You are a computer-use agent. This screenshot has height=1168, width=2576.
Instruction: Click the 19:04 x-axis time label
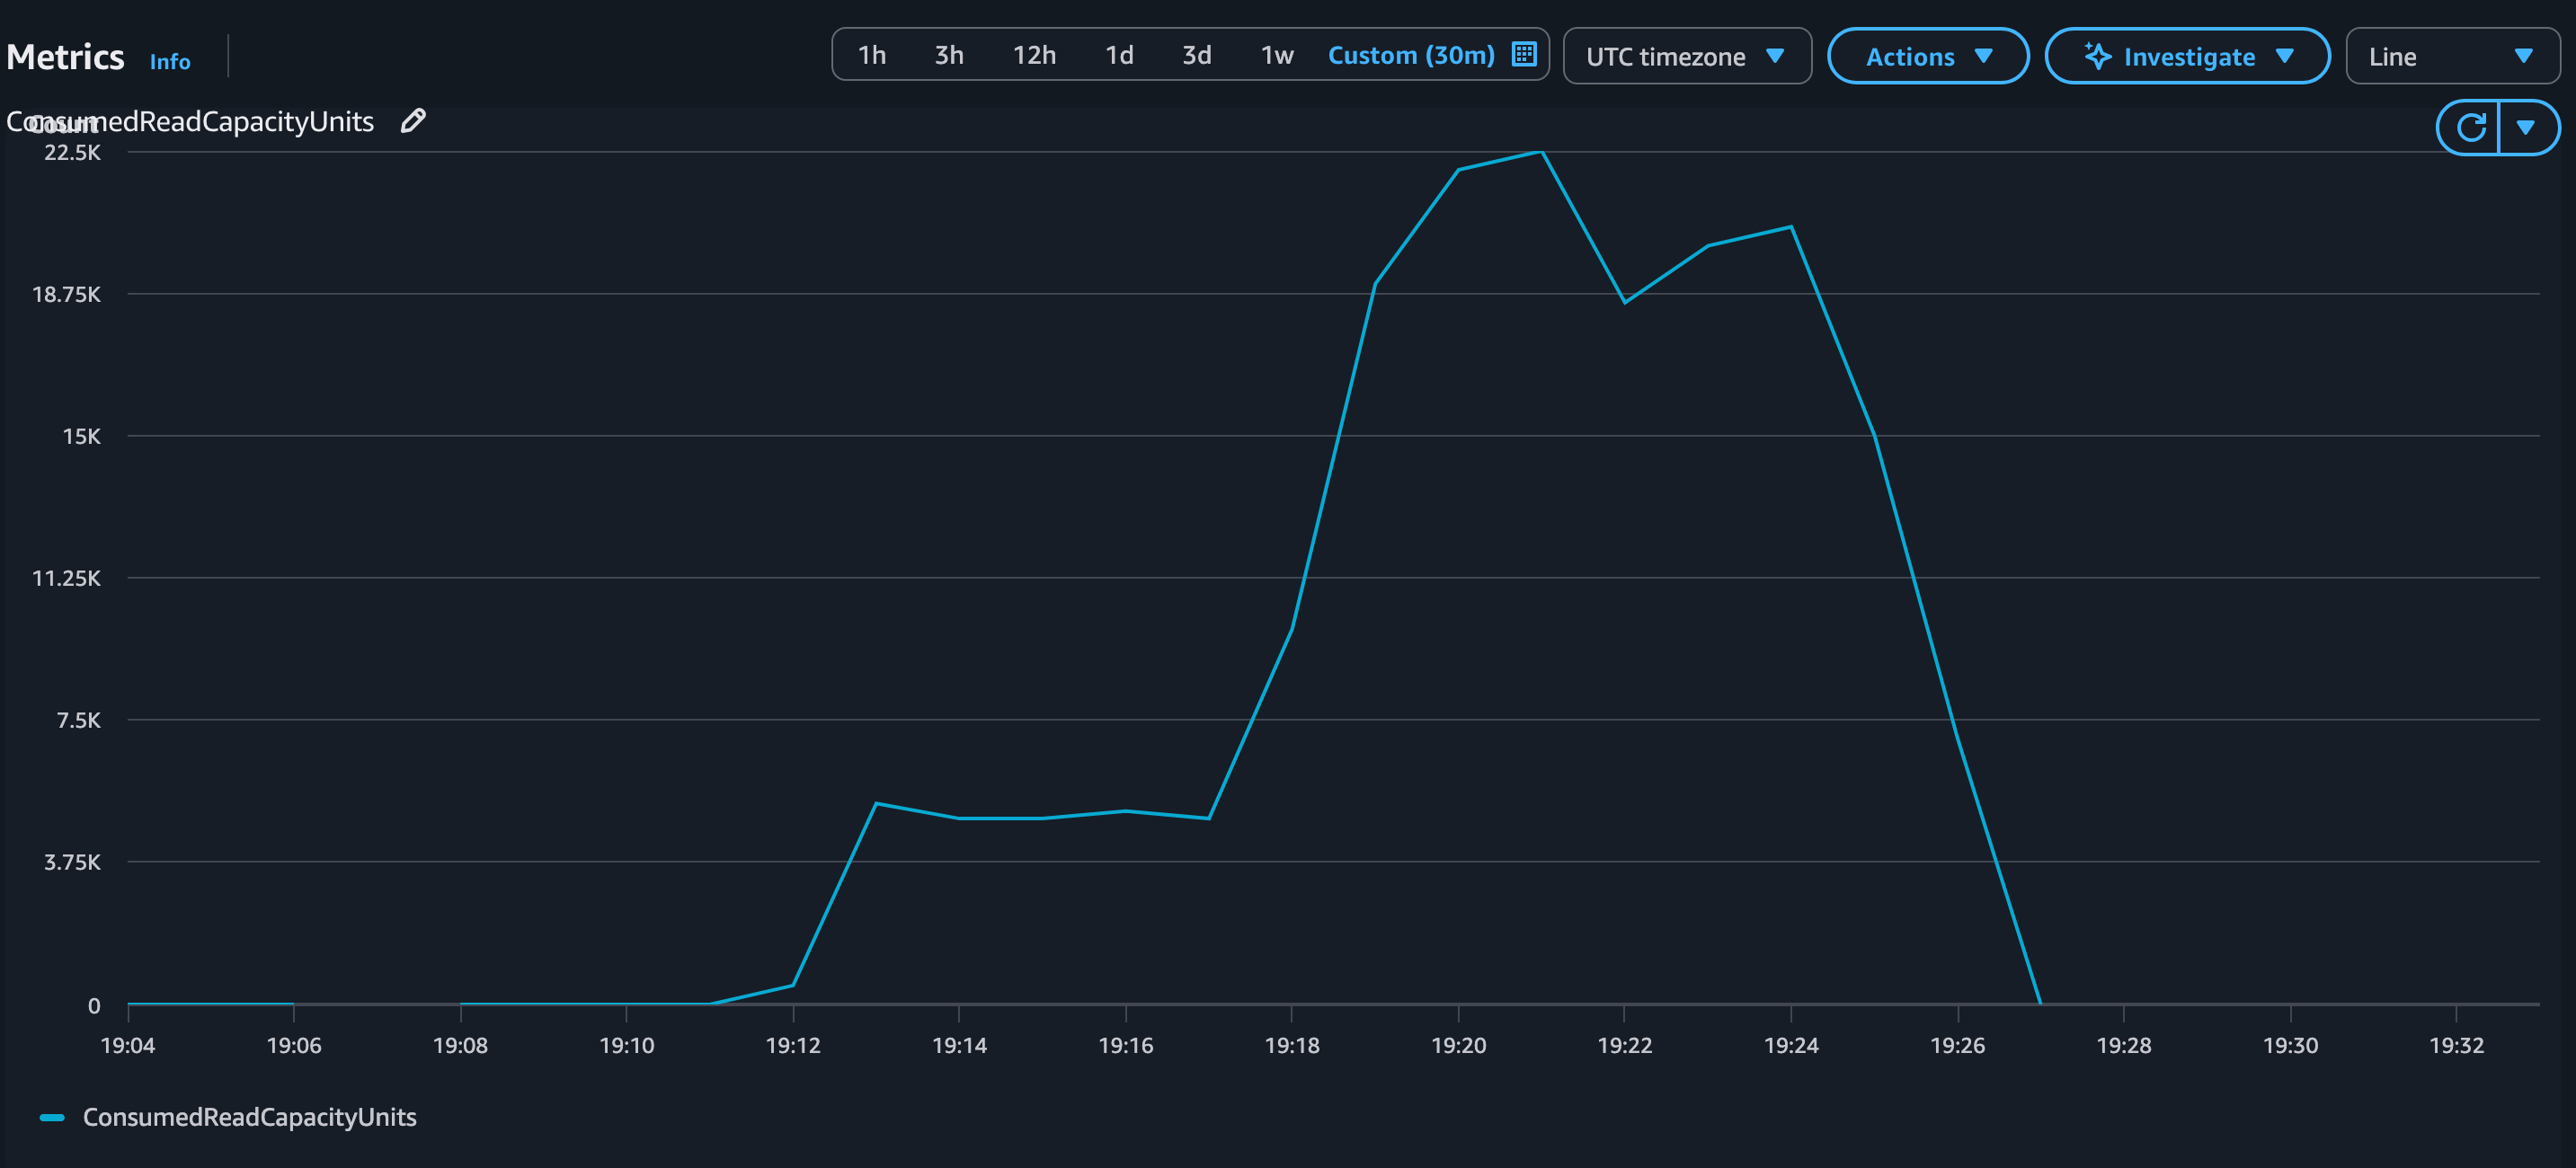click(127, 1045)
